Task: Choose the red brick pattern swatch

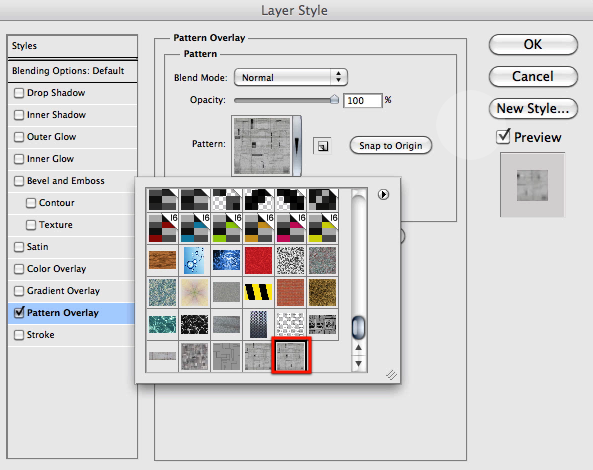Action: coord(290,292)
